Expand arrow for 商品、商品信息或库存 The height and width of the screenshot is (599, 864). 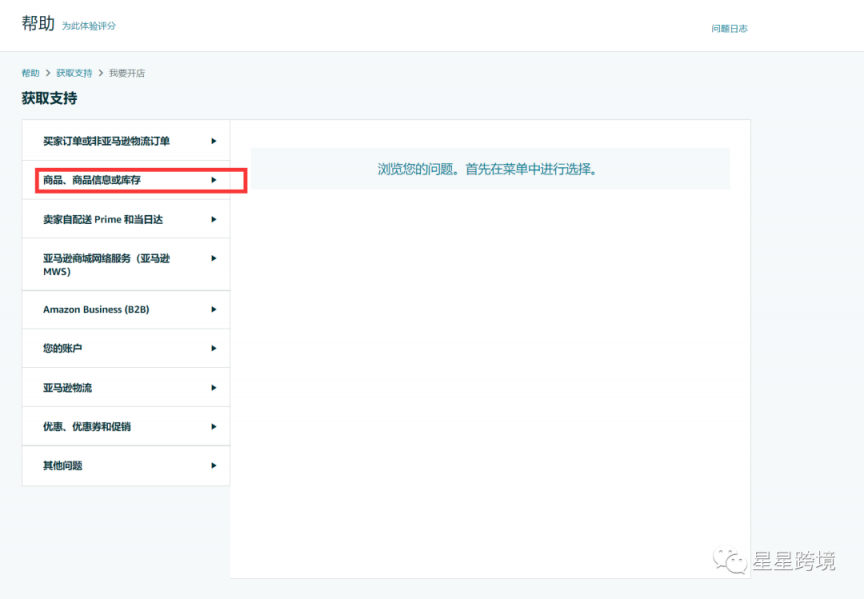point(214,180)
